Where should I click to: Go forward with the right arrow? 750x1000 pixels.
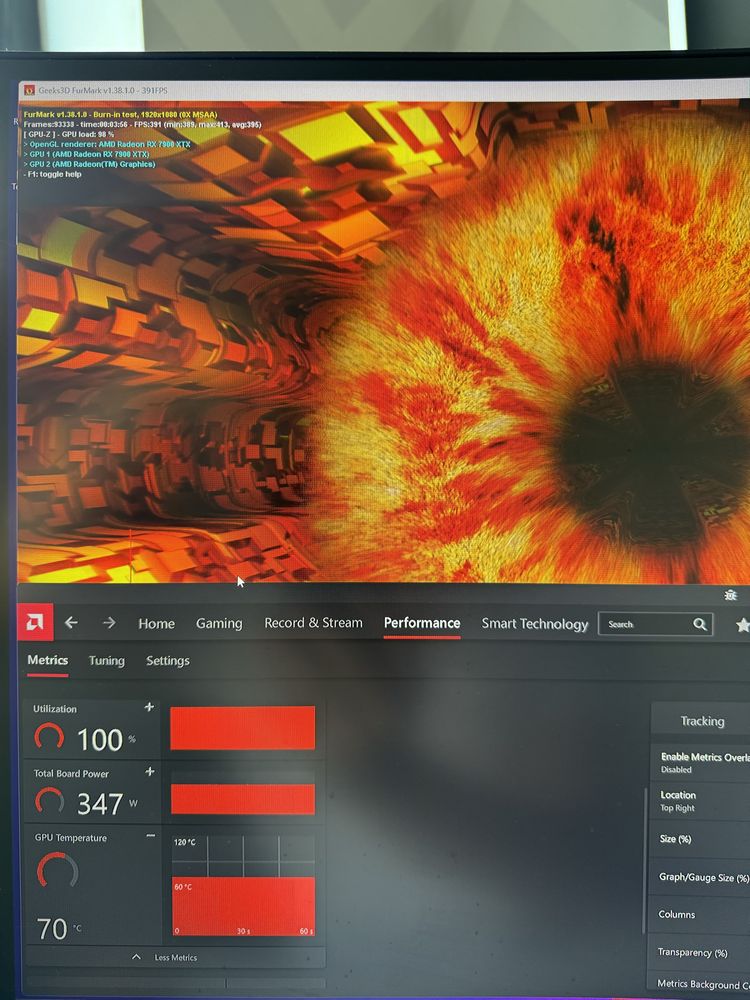(109, 622)
